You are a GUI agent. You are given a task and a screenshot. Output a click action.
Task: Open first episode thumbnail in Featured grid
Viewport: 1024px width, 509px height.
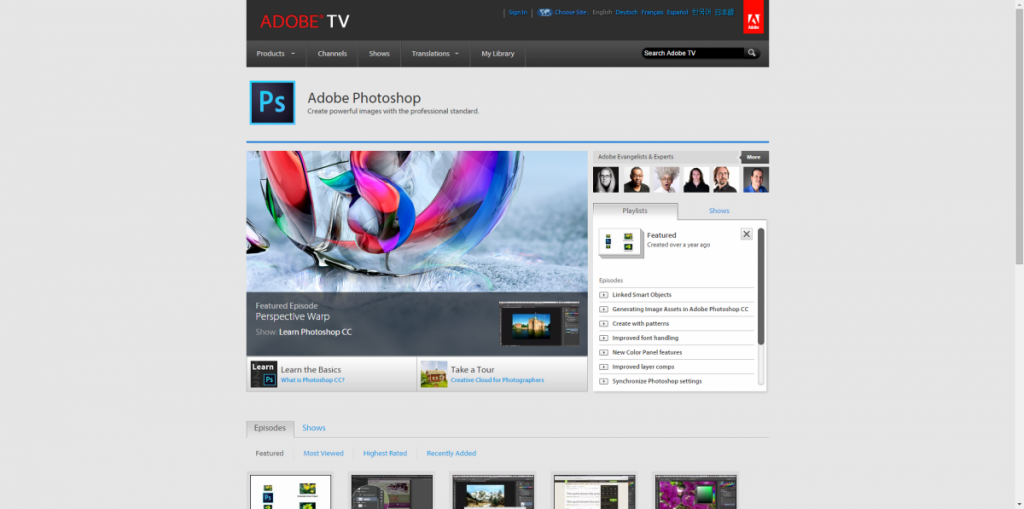click(x=291, y=492)
